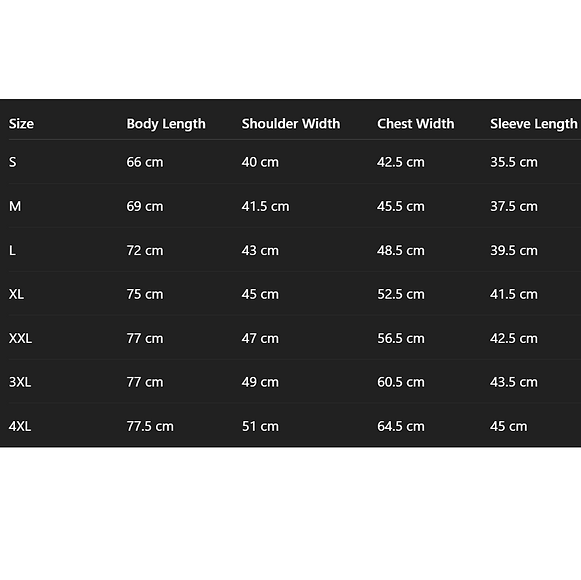Image resolution: width=581 pixels, height=580 pixels.
Task: Click the 66 cm body length cell
Action: (x=145, y=162)
